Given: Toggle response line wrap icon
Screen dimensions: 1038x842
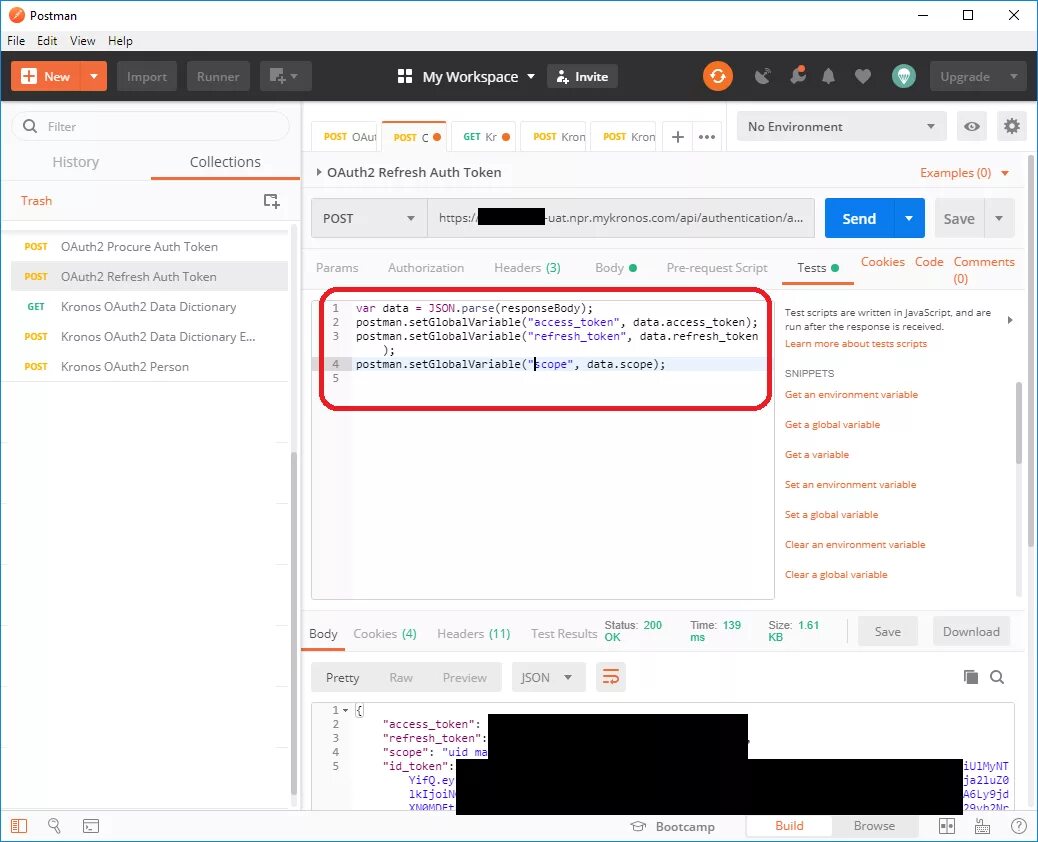Looking at the screenshot, I should coord(610,677).
